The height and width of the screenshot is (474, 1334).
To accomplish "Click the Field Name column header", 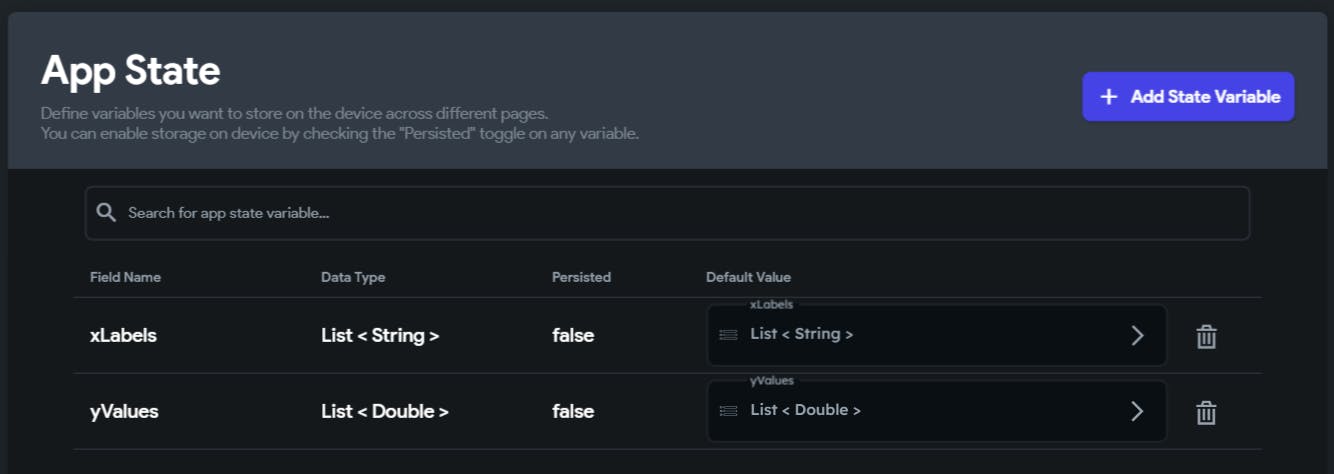I will pyautogui.click(x=125, y=277).
